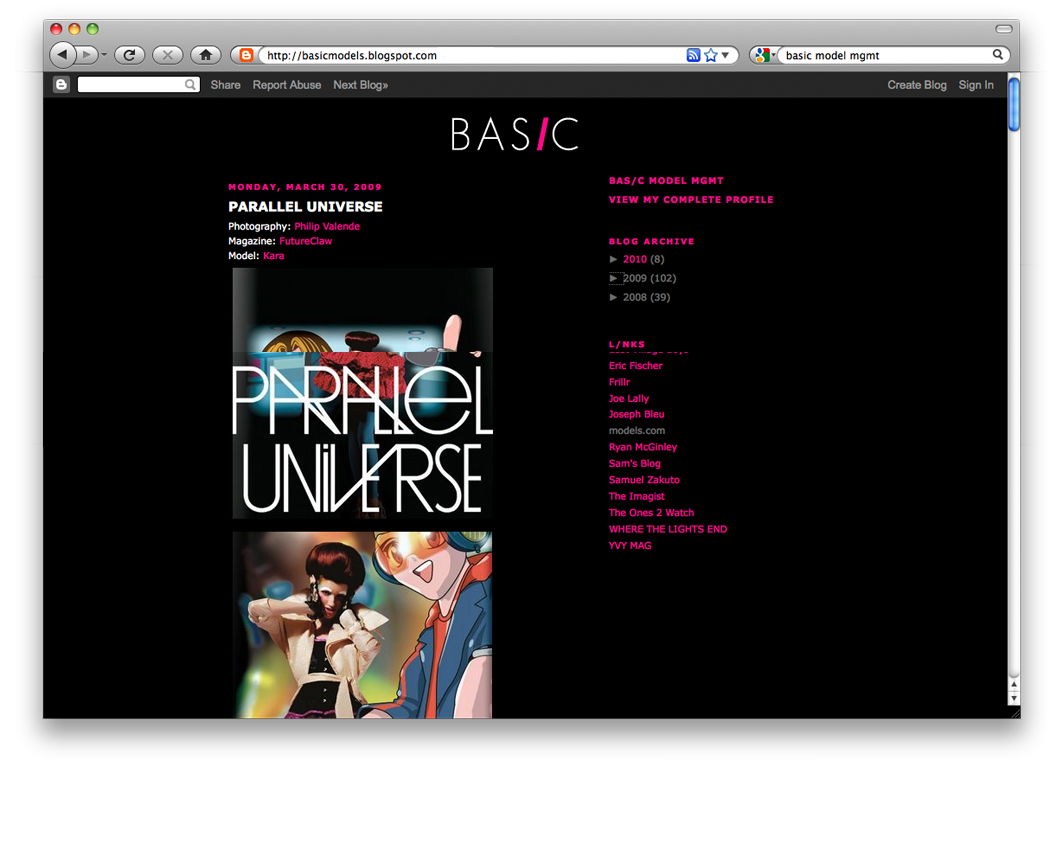The width and height of the screenshot is (1050, 864).
Task: Click the browser Forward arrow button
Action: pyautogui.click(x=86, y=55)
